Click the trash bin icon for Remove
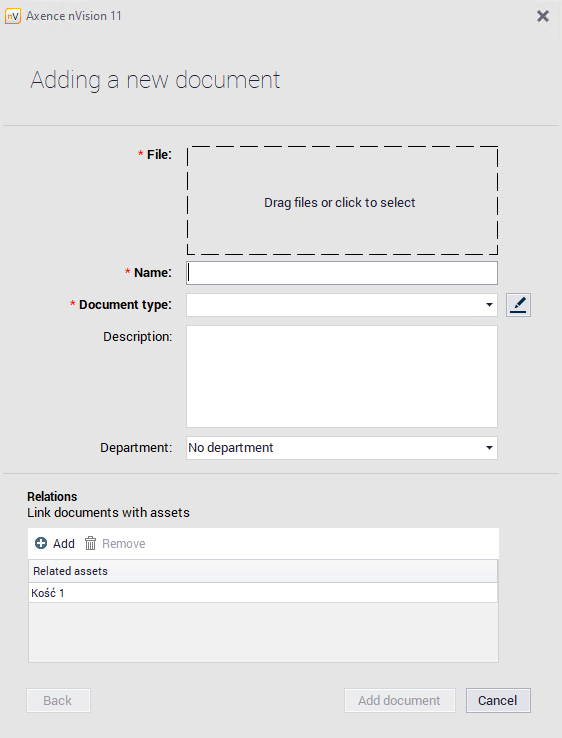 (x=90, y=543)
